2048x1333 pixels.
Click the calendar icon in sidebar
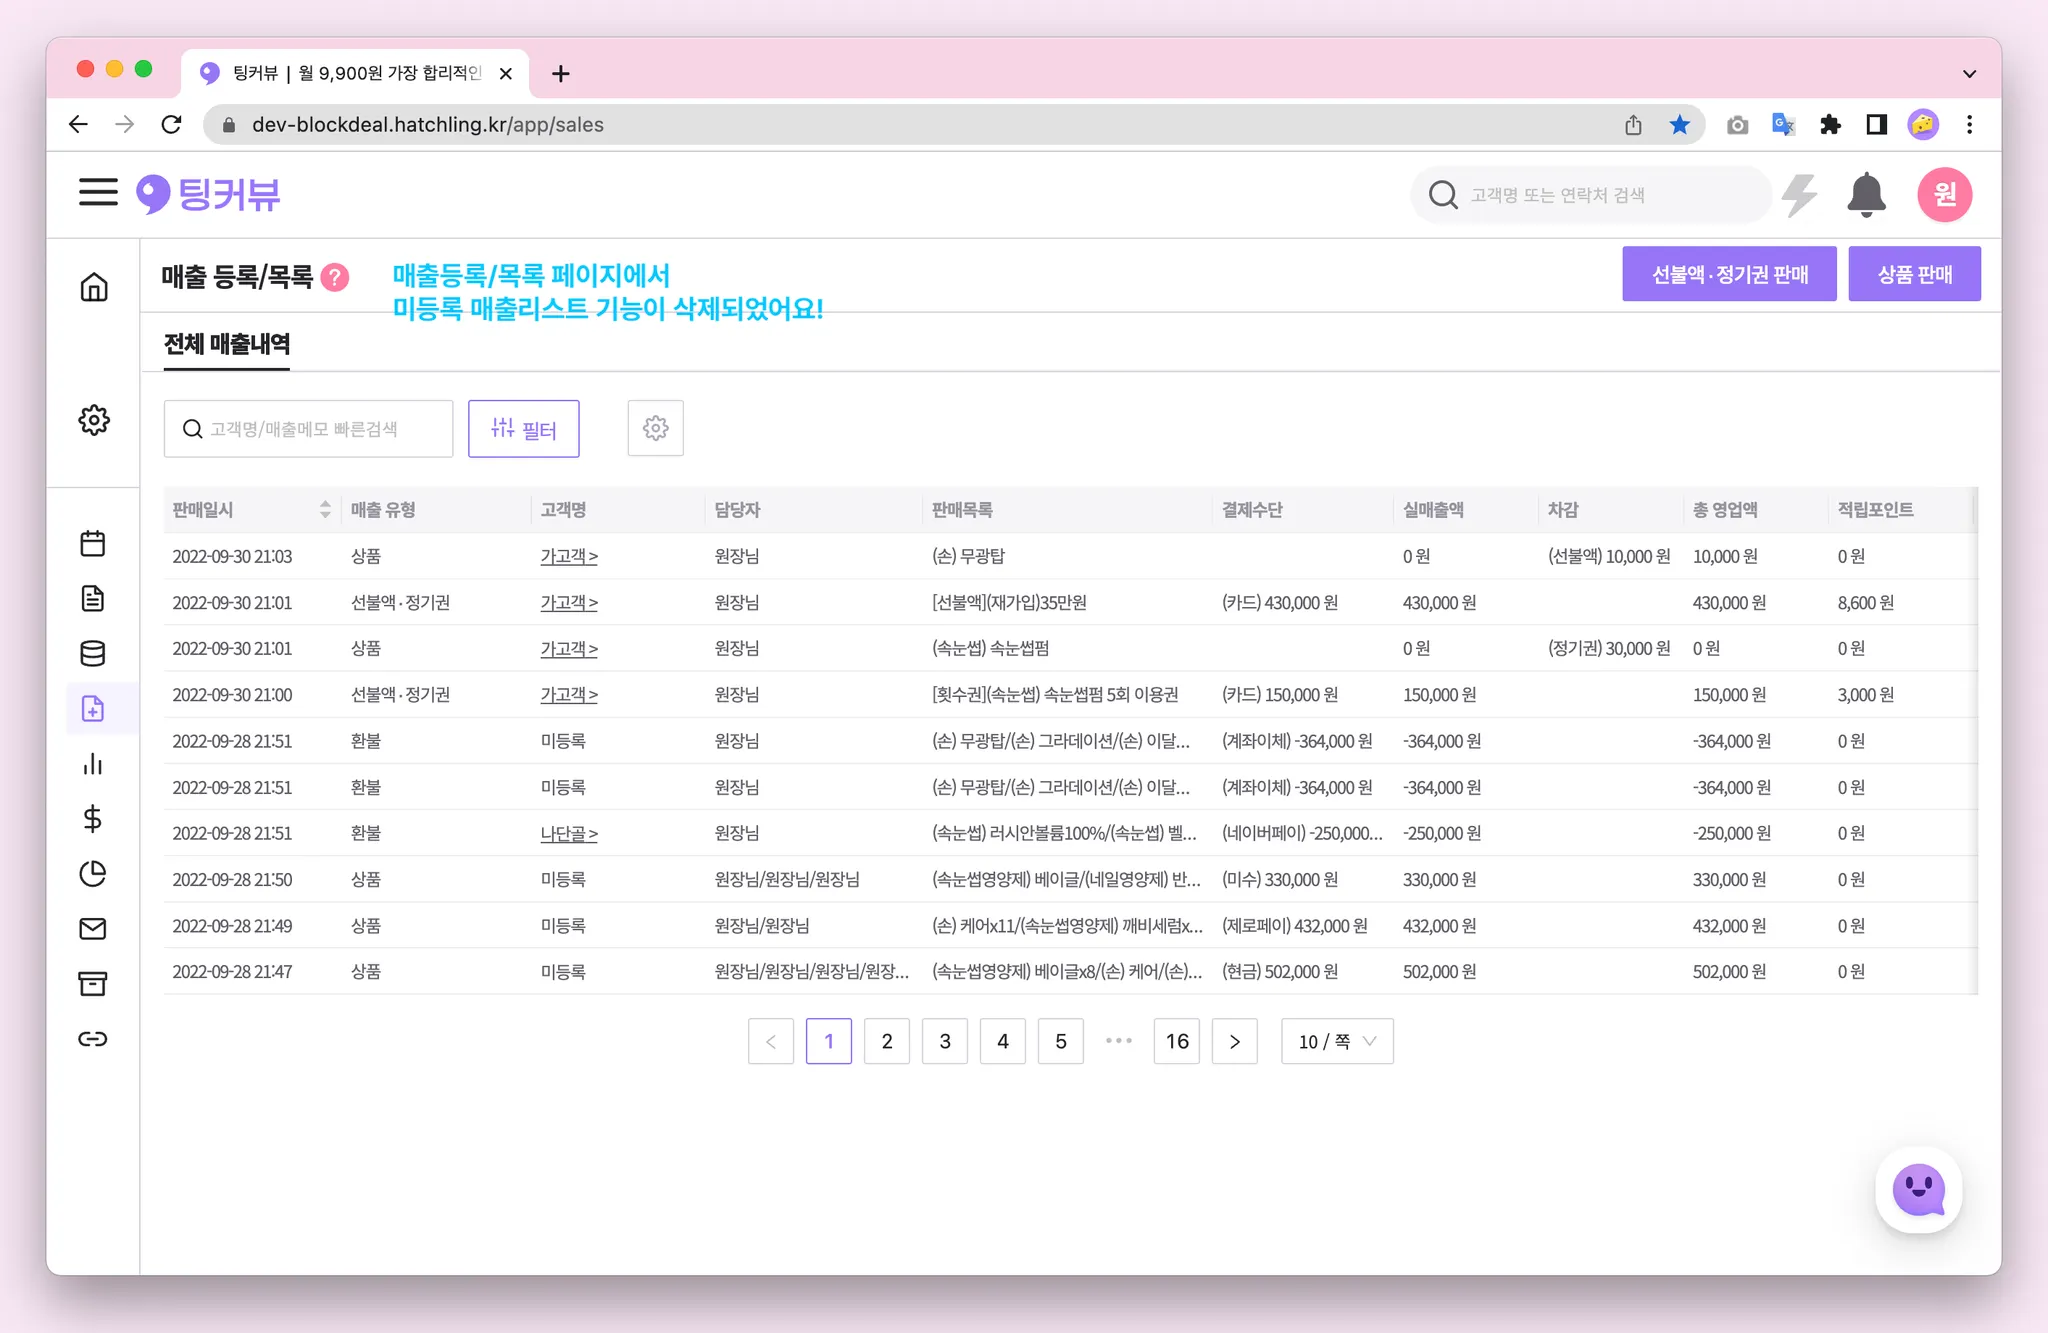point(93,543)
